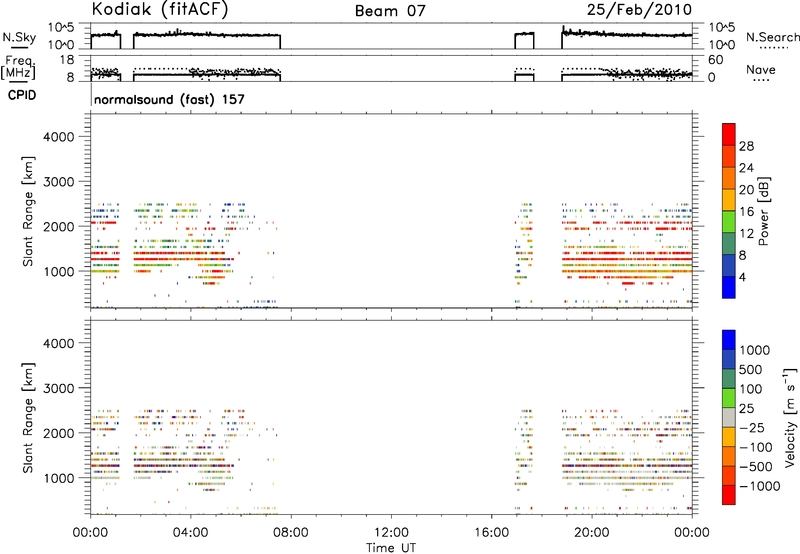Click the '20:00' time axis label
Viewport: 800px width, 554px height.
pyautogui.click(x=592, y=533)
